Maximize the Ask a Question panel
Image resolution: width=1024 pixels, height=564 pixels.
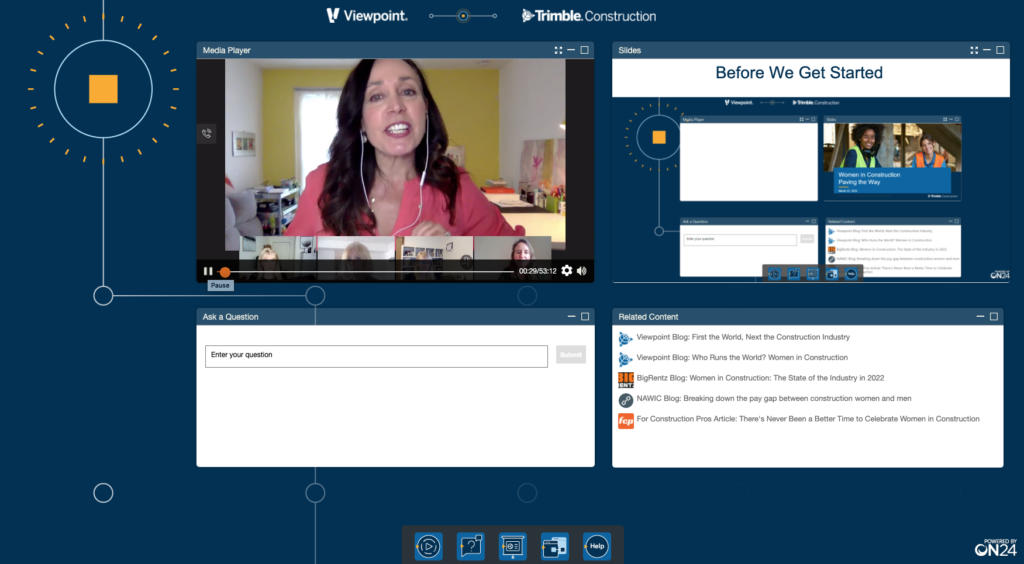point(585,317)
